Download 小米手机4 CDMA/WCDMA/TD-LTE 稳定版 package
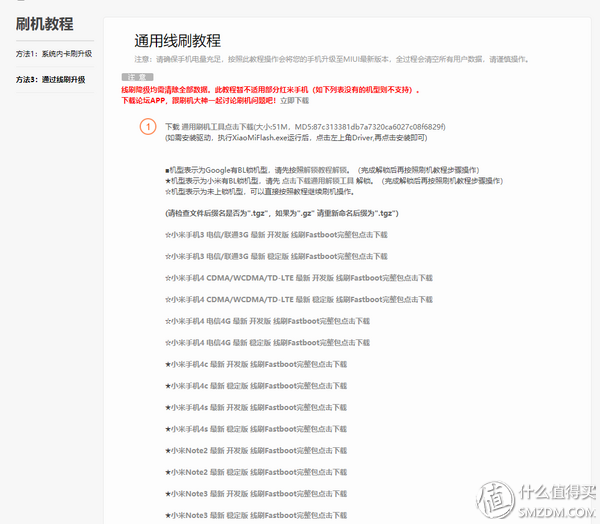The height and width of the screenshot is (524, 600). click(299, 299)
